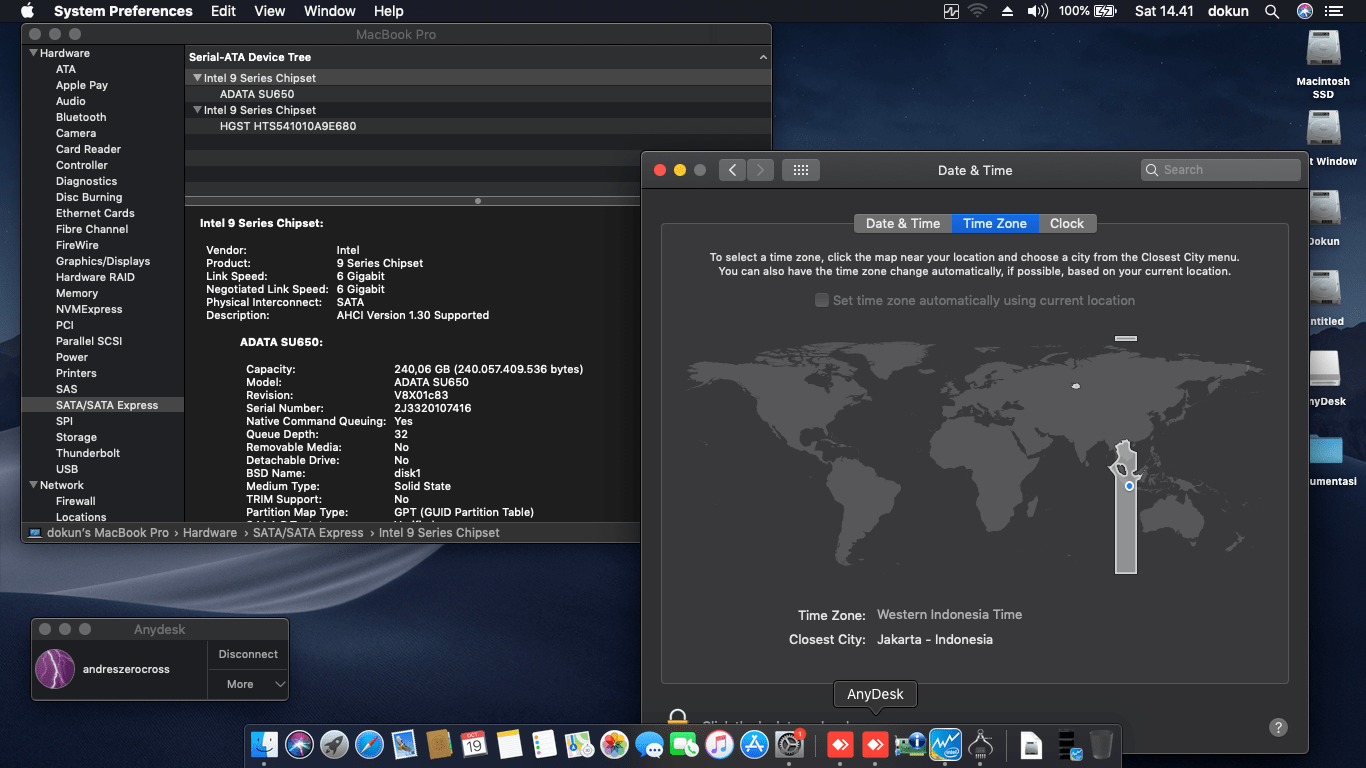Open Intel Power Gadget dock icon
Viewport: 1366px width, 768px height.
[945, 744]
